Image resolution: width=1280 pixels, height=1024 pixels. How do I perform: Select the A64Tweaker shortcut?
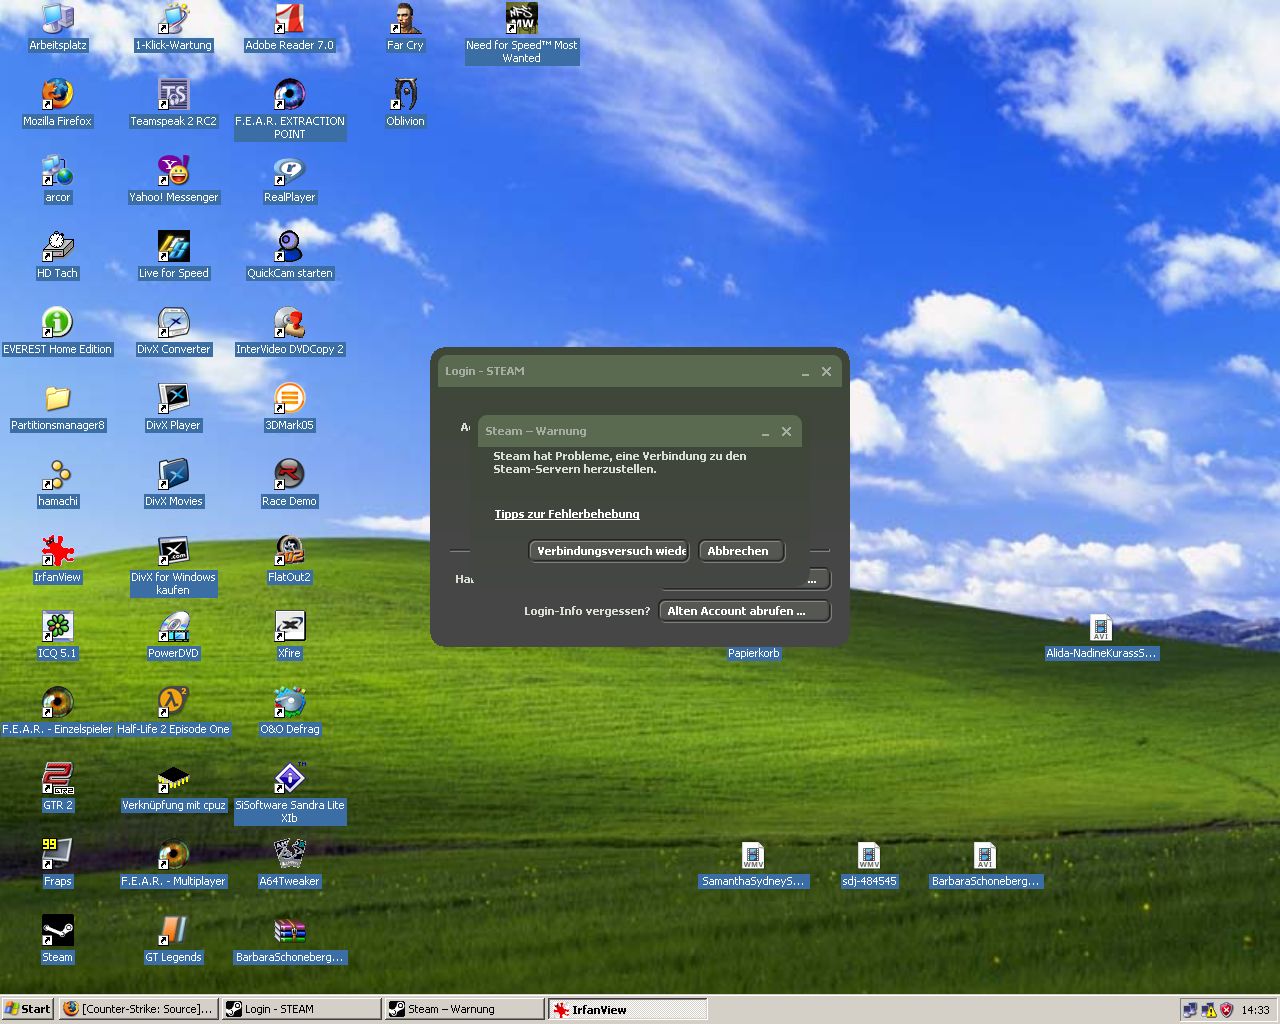pos(289,864)
